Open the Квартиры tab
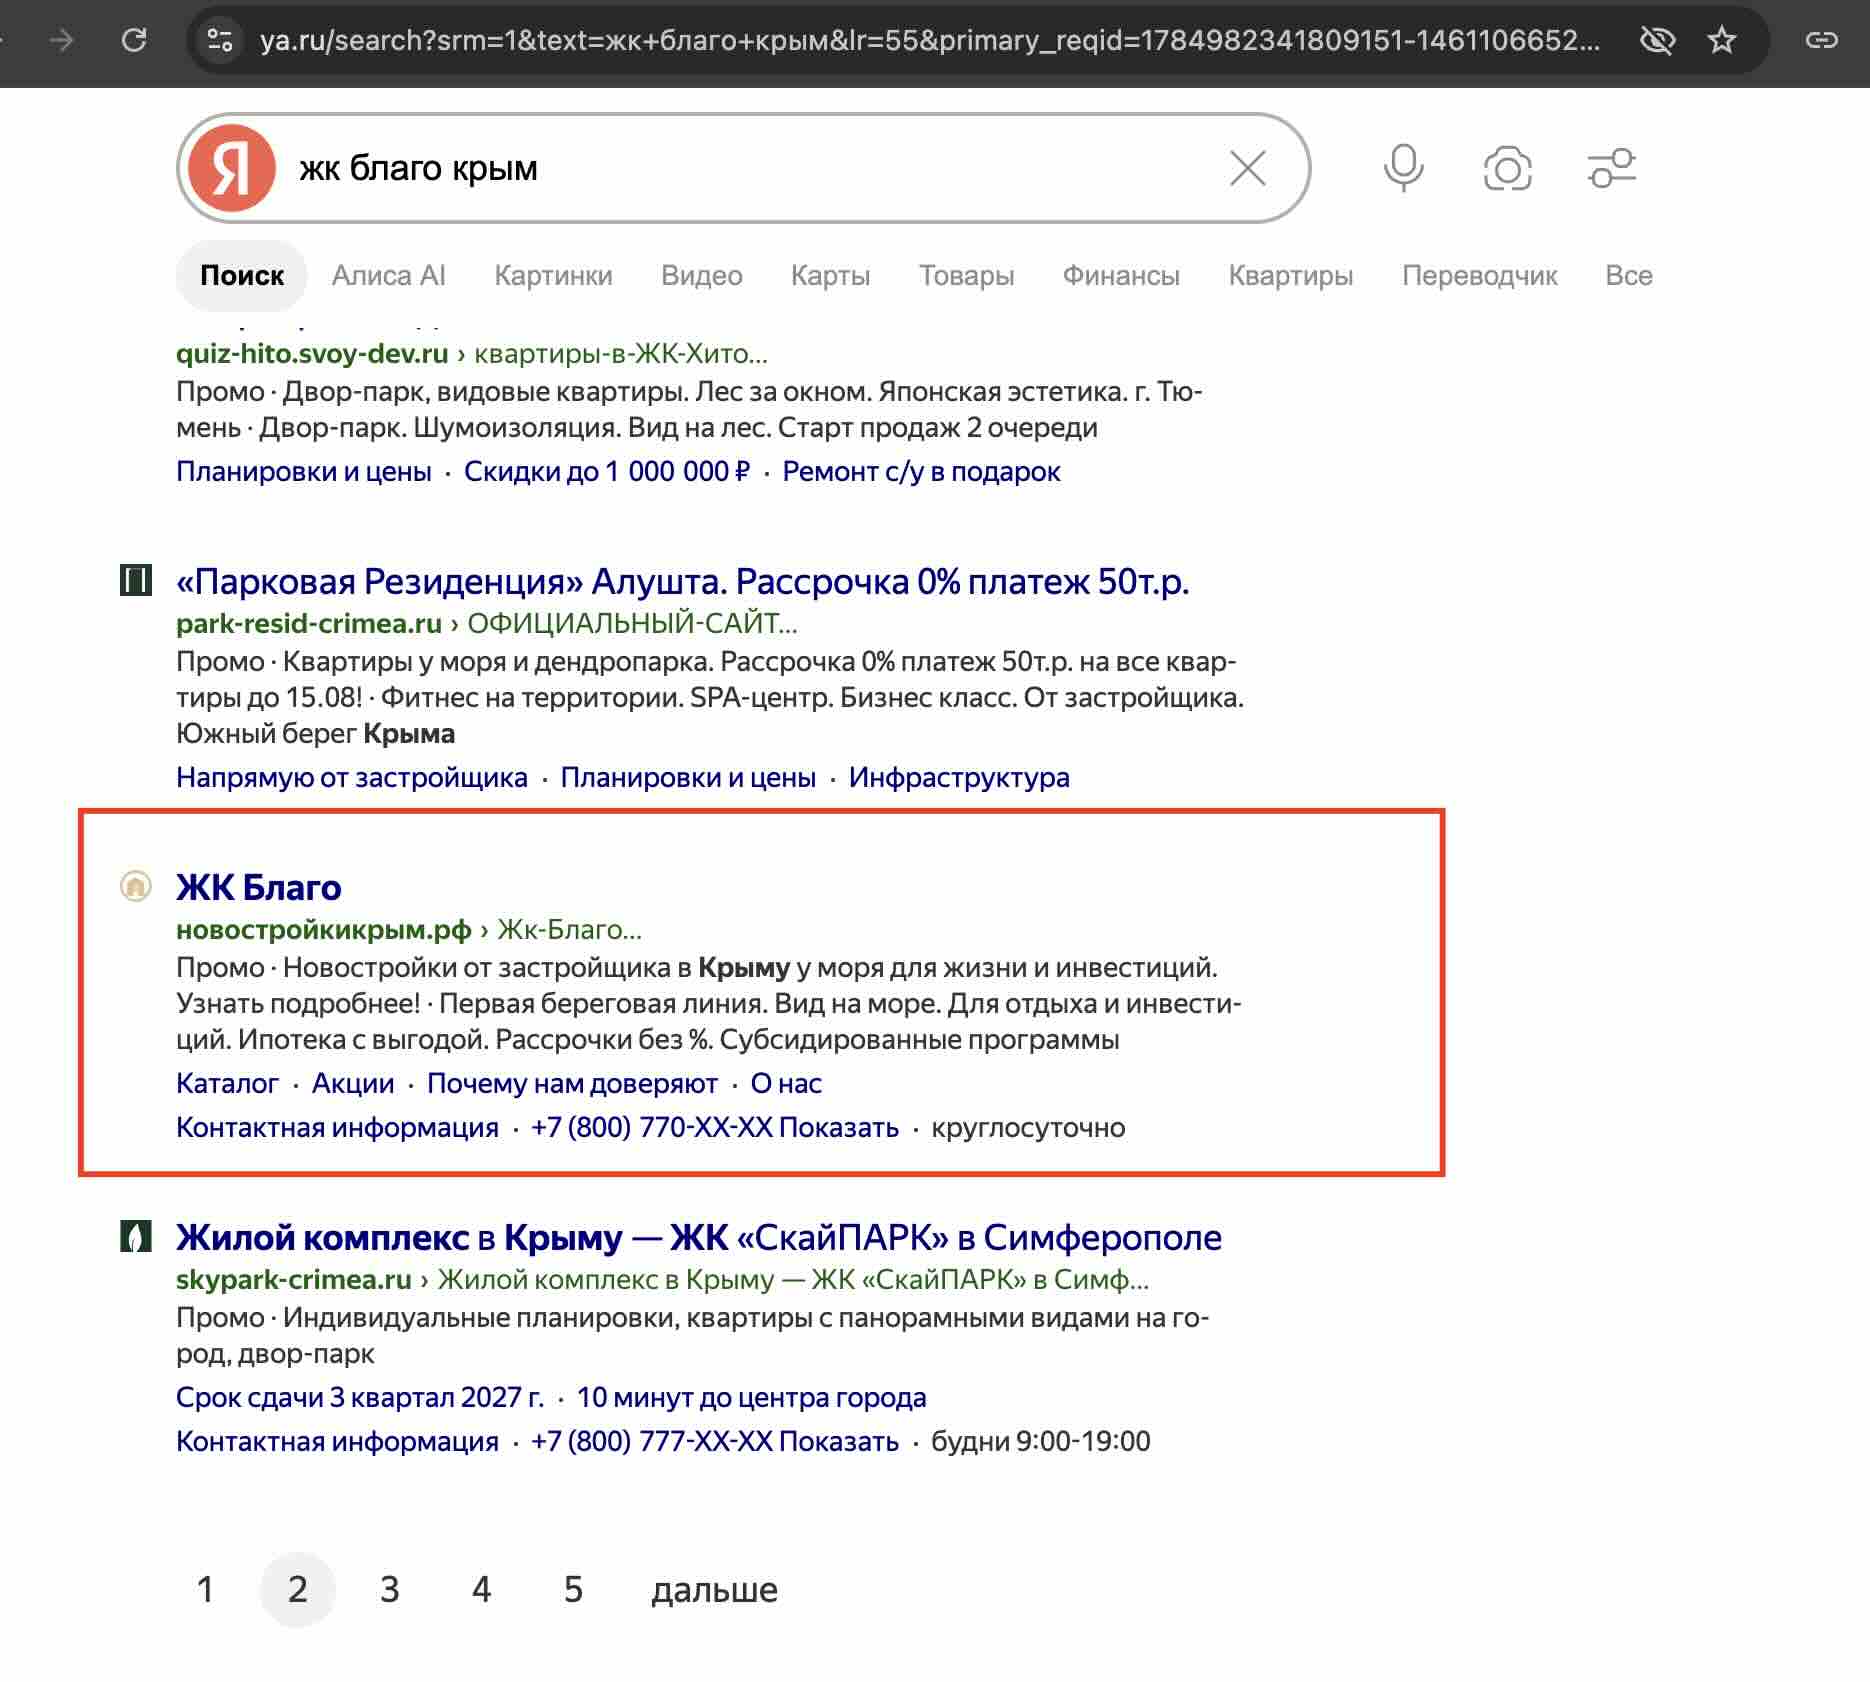Viewport: 1870px width, 1682px height. pos(1291,275)
